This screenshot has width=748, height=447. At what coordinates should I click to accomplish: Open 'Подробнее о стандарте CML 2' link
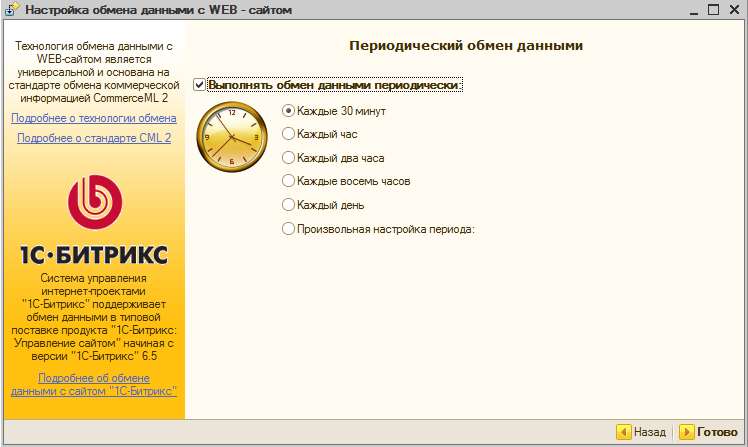[94, 138]
